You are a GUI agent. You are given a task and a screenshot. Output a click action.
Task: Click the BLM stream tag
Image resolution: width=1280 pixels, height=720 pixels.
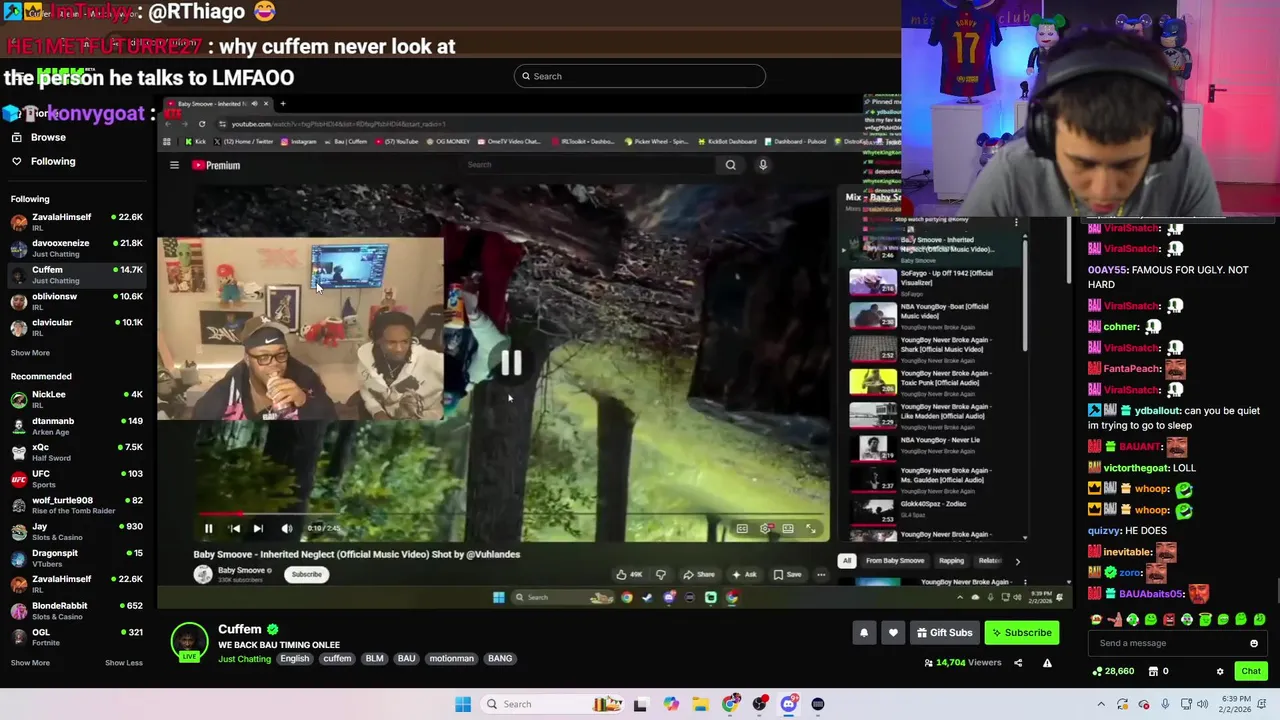(374, 659)
